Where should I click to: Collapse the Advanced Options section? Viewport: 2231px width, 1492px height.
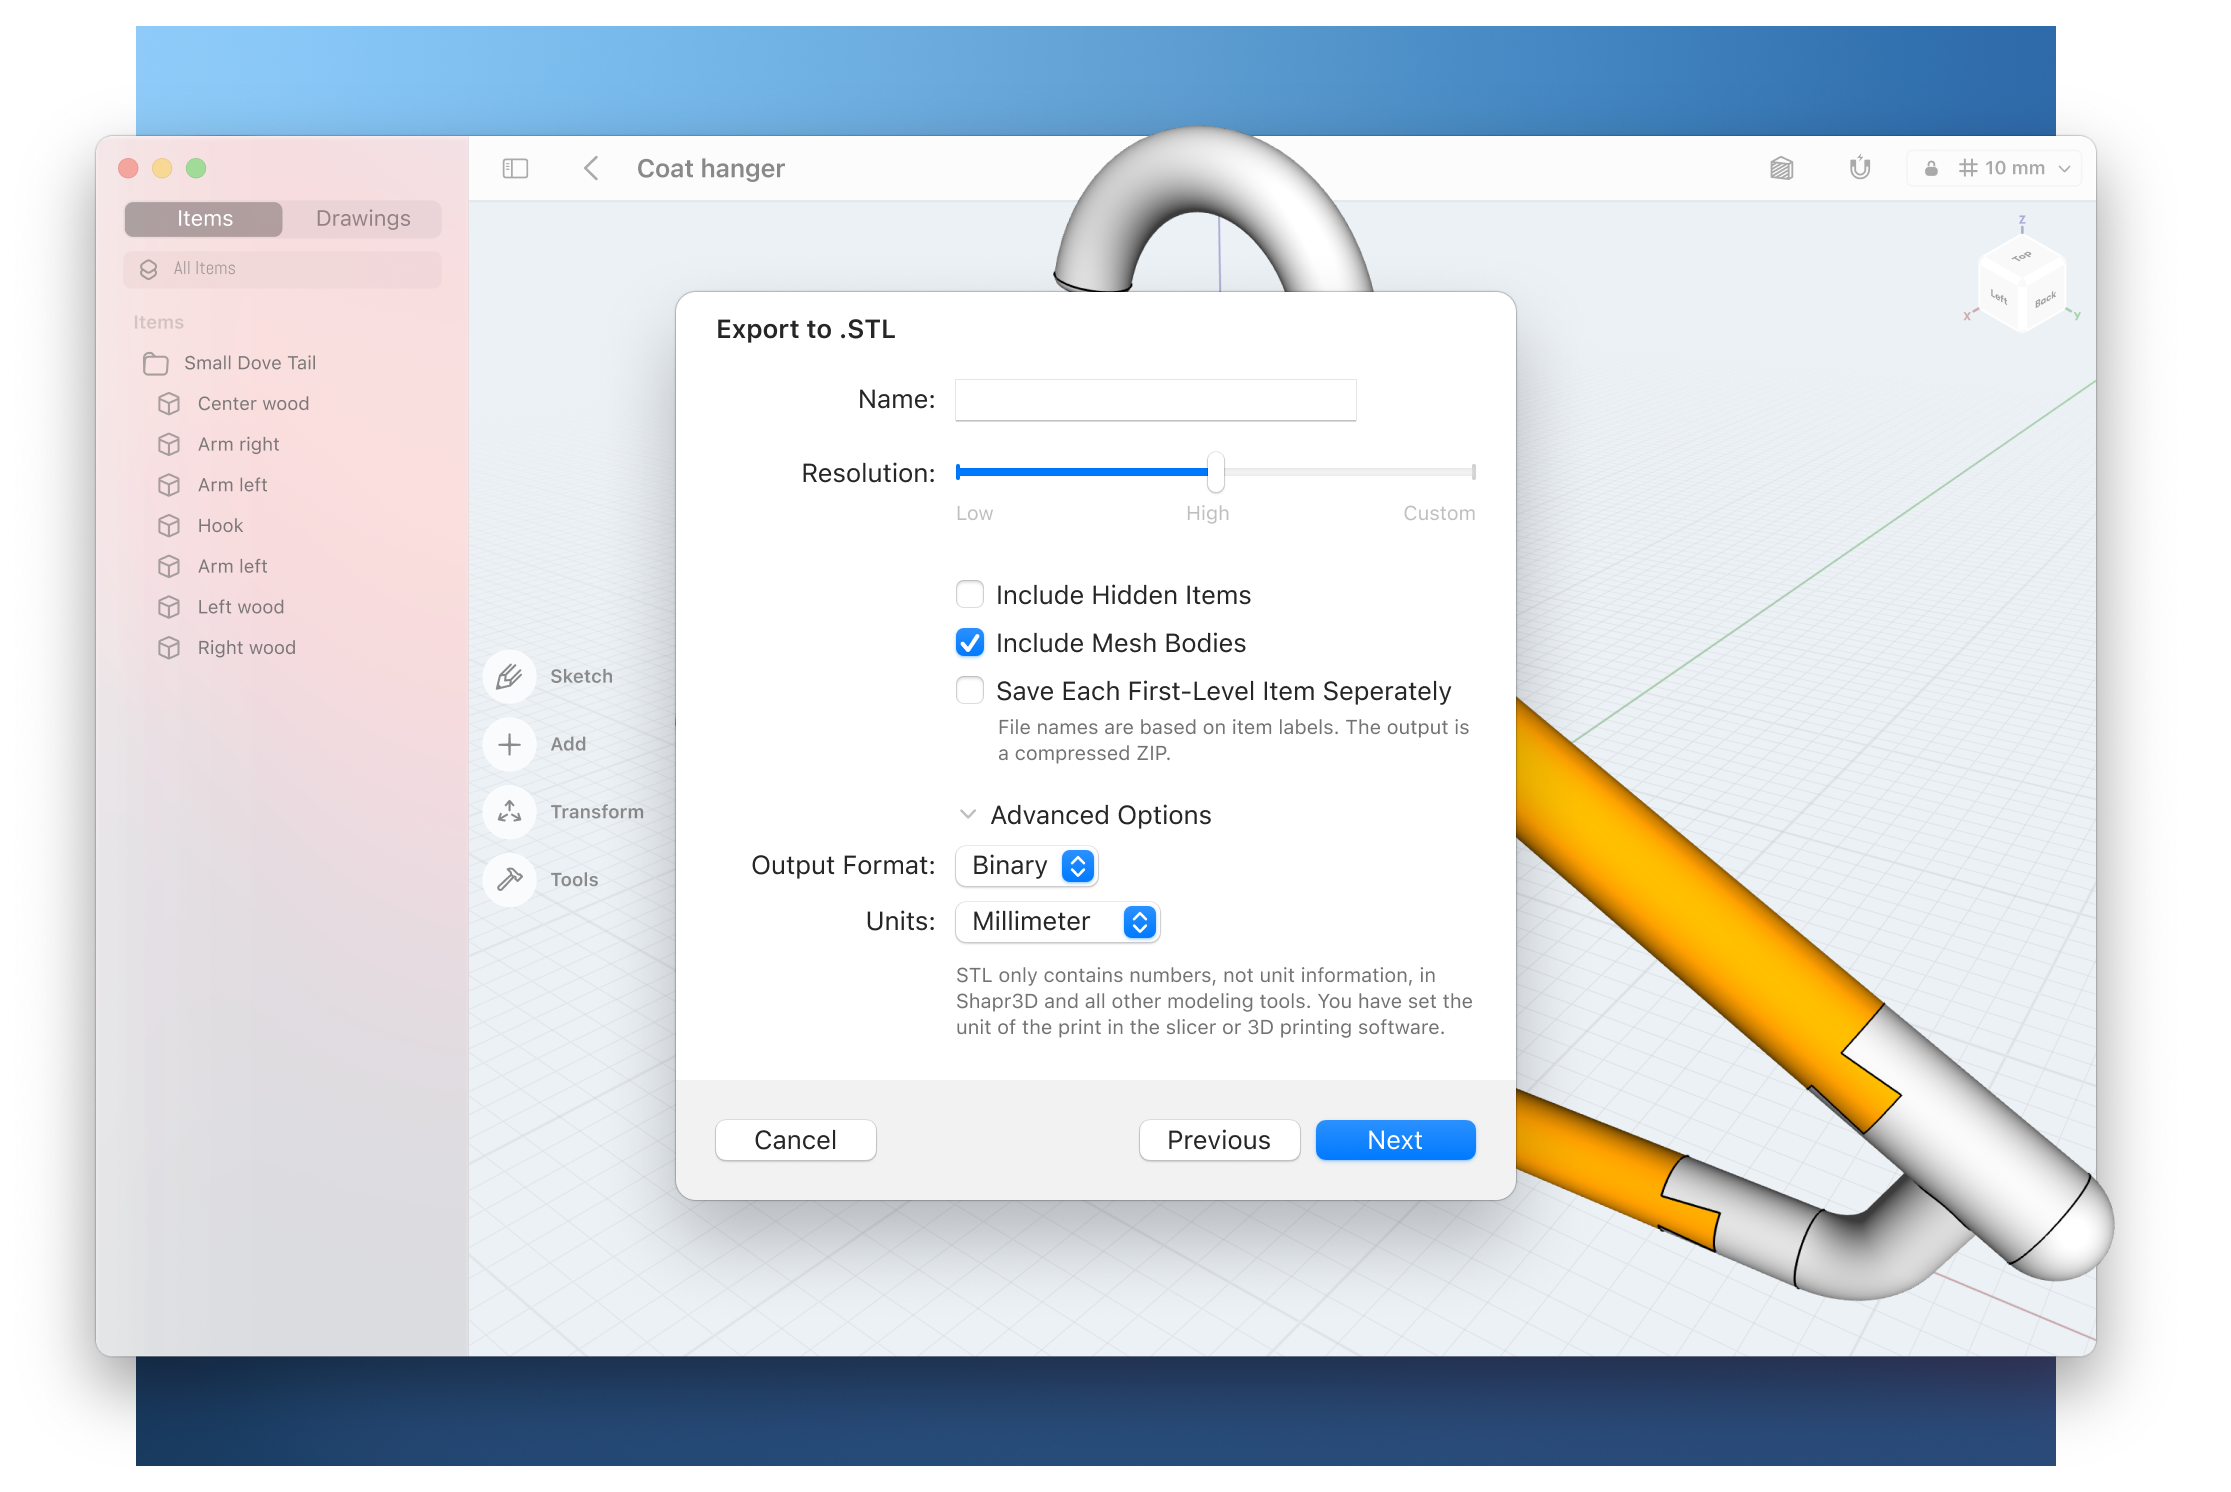(x=968, y=815)
